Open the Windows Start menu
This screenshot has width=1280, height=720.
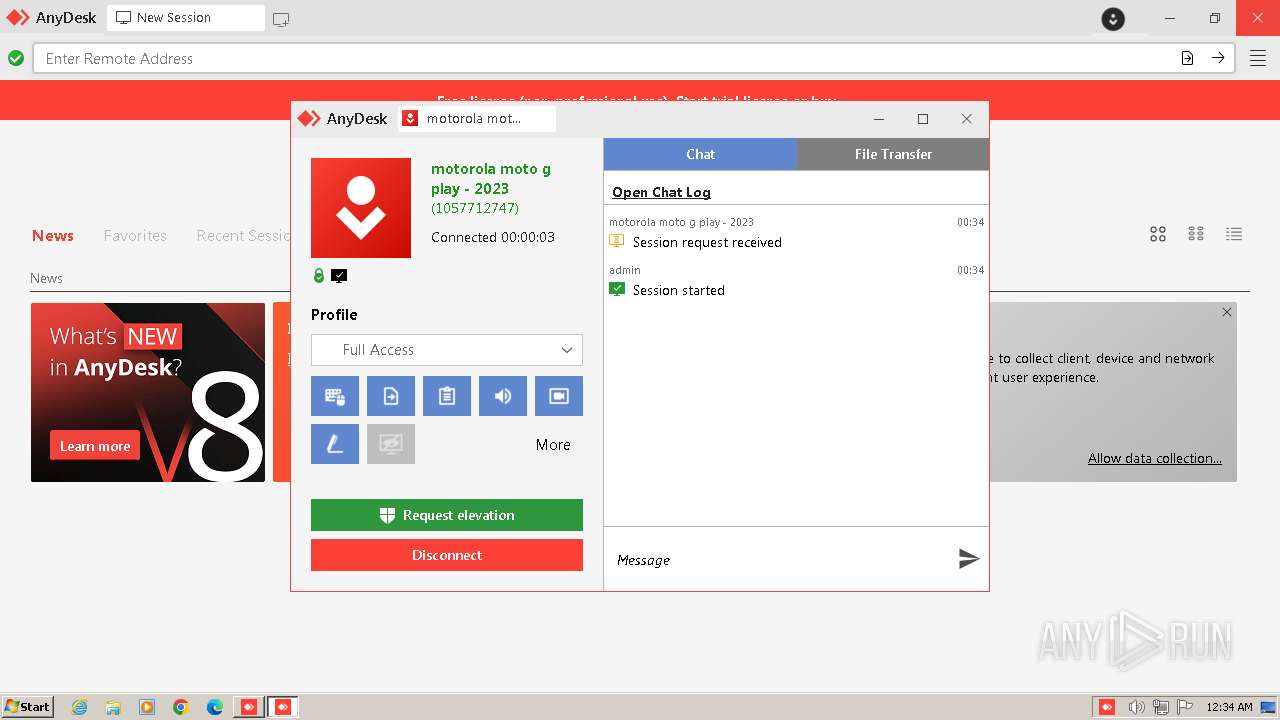pos(28,706)
